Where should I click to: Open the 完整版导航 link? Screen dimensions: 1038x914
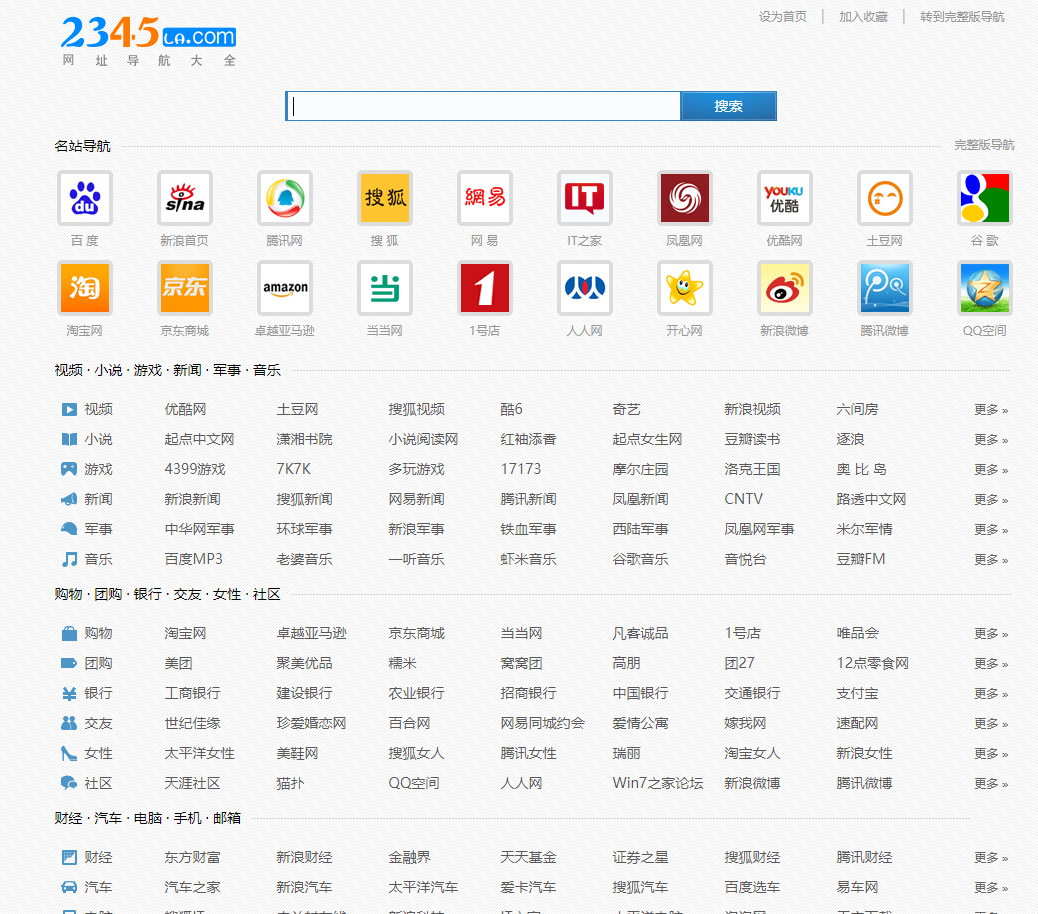coord(984,145)
